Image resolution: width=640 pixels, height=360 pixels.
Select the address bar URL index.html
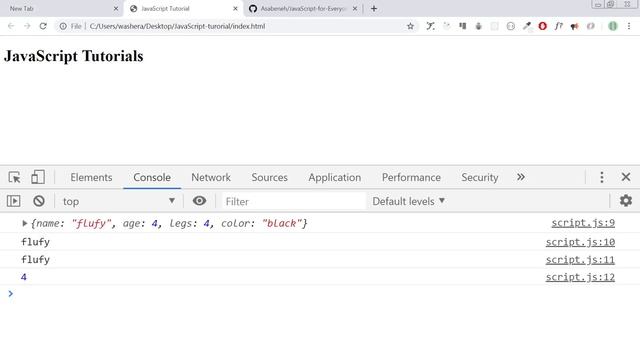click(177, 26)
